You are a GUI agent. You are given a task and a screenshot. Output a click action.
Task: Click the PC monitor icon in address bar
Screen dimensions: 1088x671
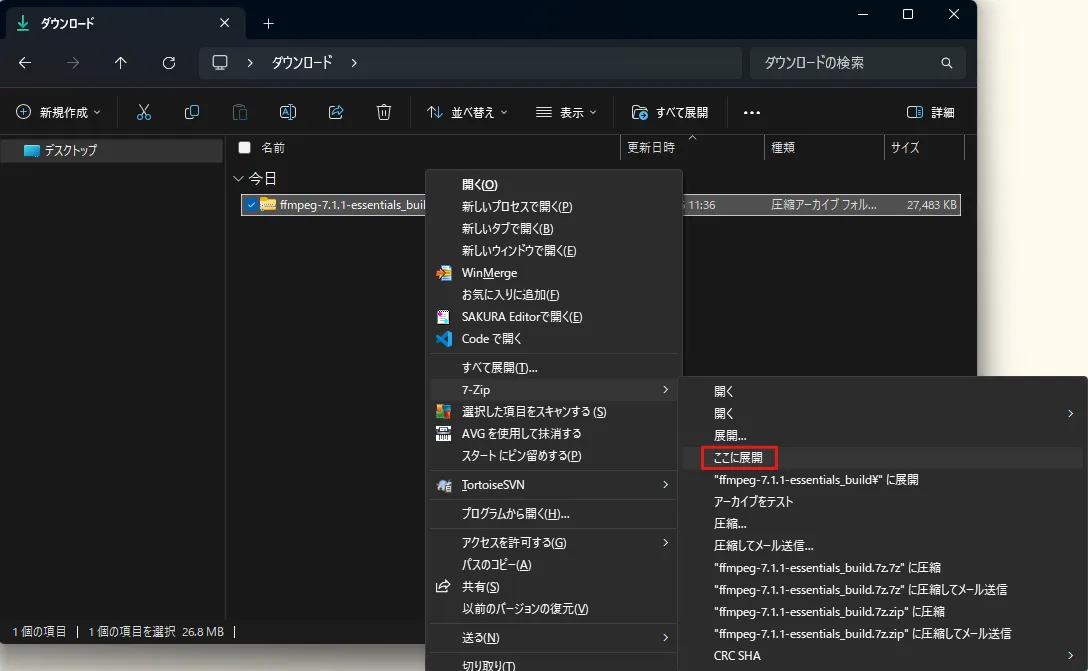click(220, 62)
